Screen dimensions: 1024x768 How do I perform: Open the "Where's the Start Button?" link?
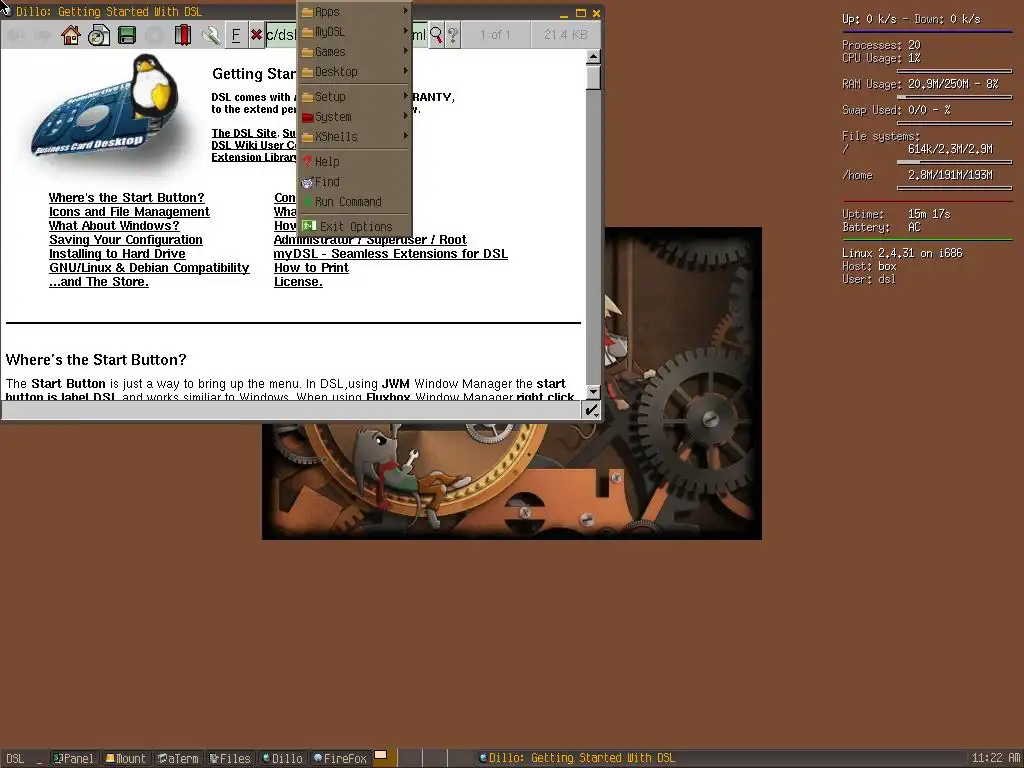click(127, 197)
